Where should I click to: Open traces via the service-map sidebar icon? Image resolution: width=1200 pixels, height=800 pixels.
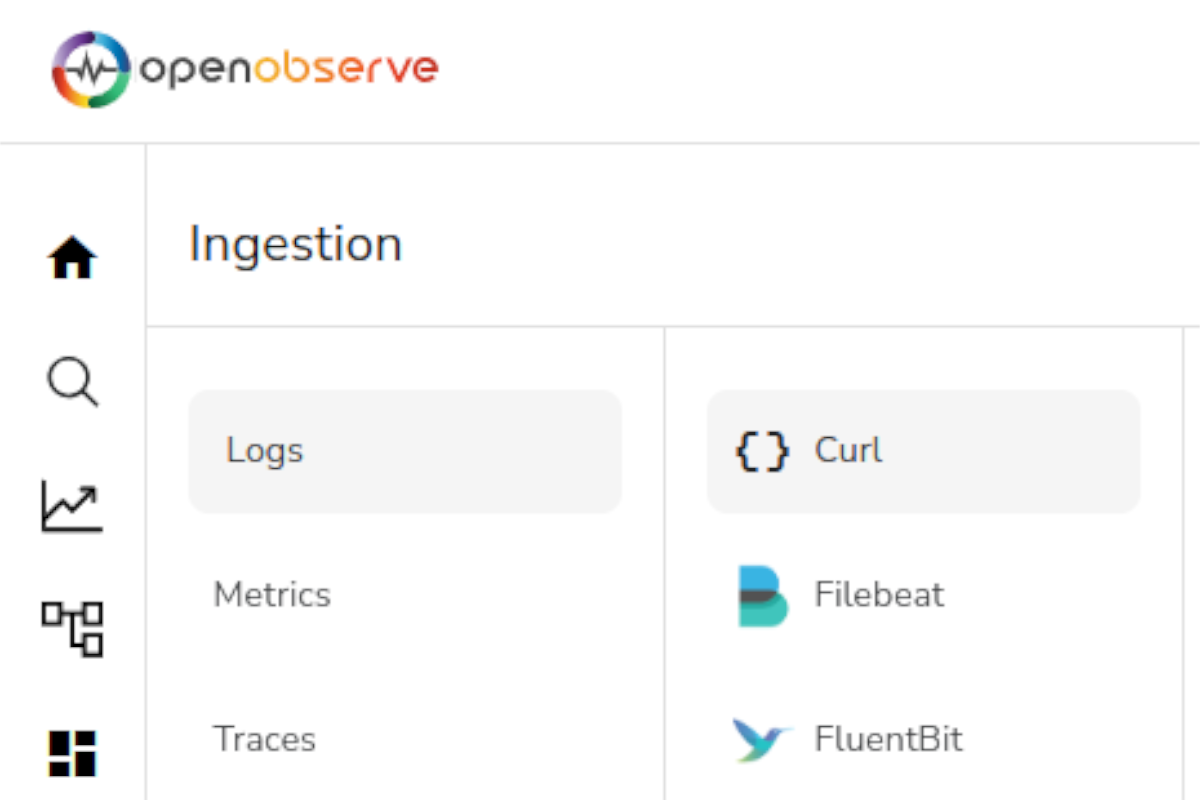click(72, 628)
